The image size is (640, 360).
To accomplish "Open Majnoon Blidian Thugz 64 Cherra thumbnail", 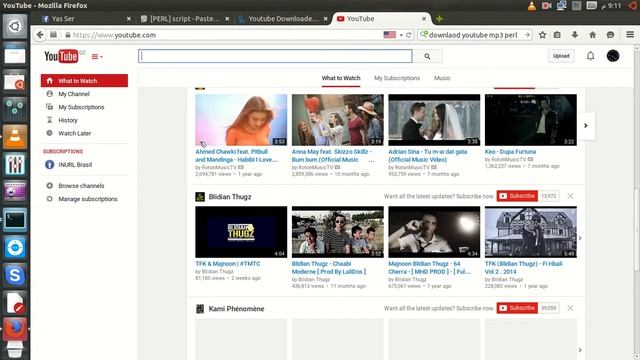I will coord(434,232).
